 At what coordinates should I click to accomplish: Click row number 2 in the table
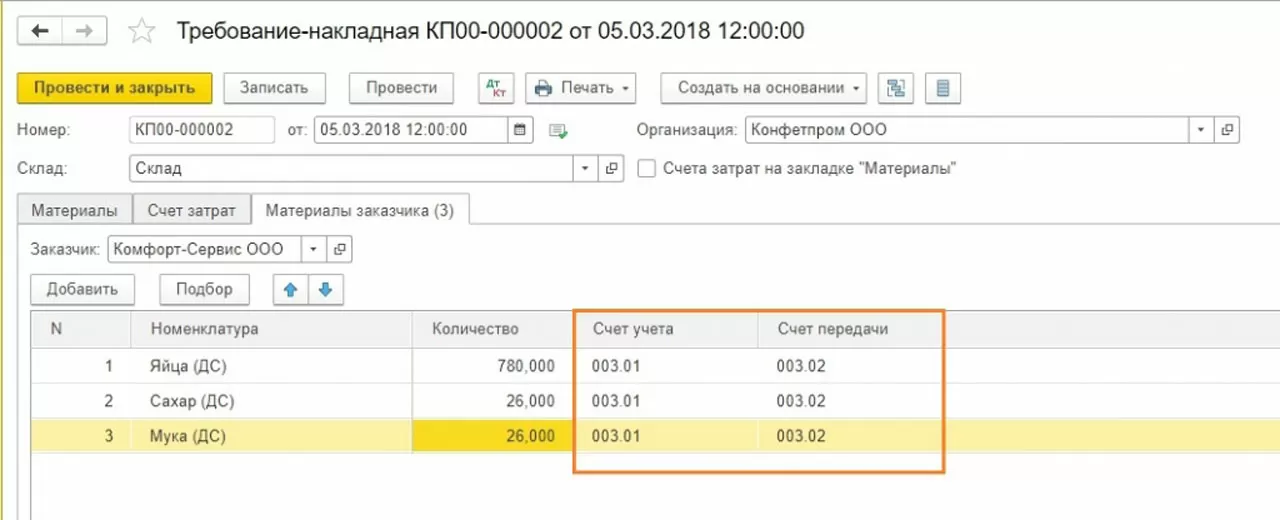(81, 401)
